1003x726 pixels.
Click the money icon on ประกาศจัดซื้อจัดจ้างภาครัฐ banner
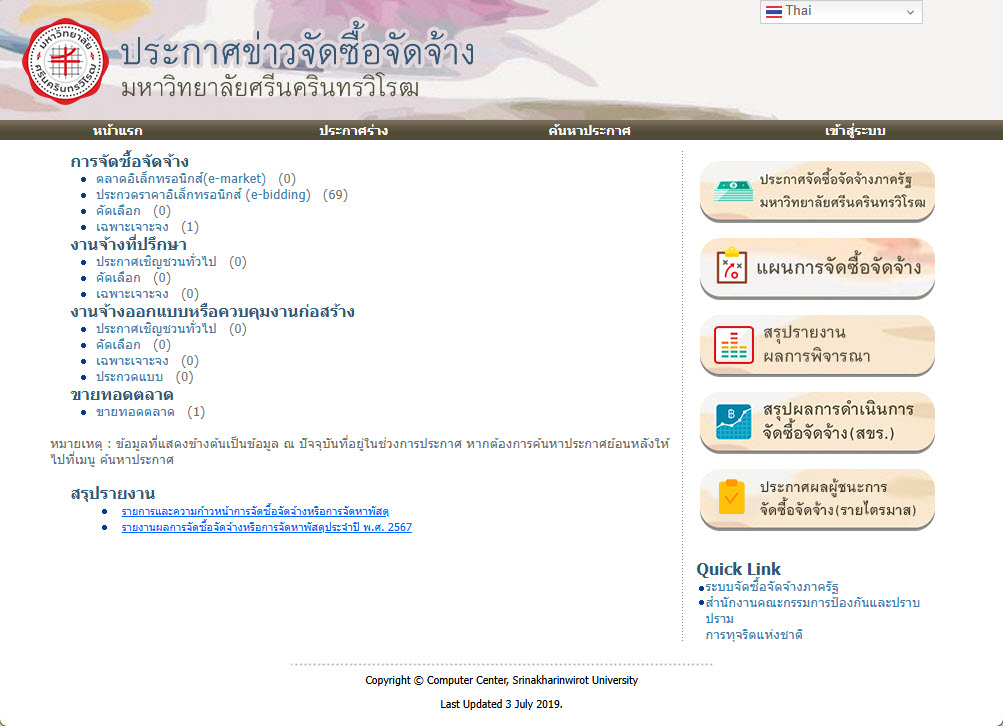click(733, 191)
